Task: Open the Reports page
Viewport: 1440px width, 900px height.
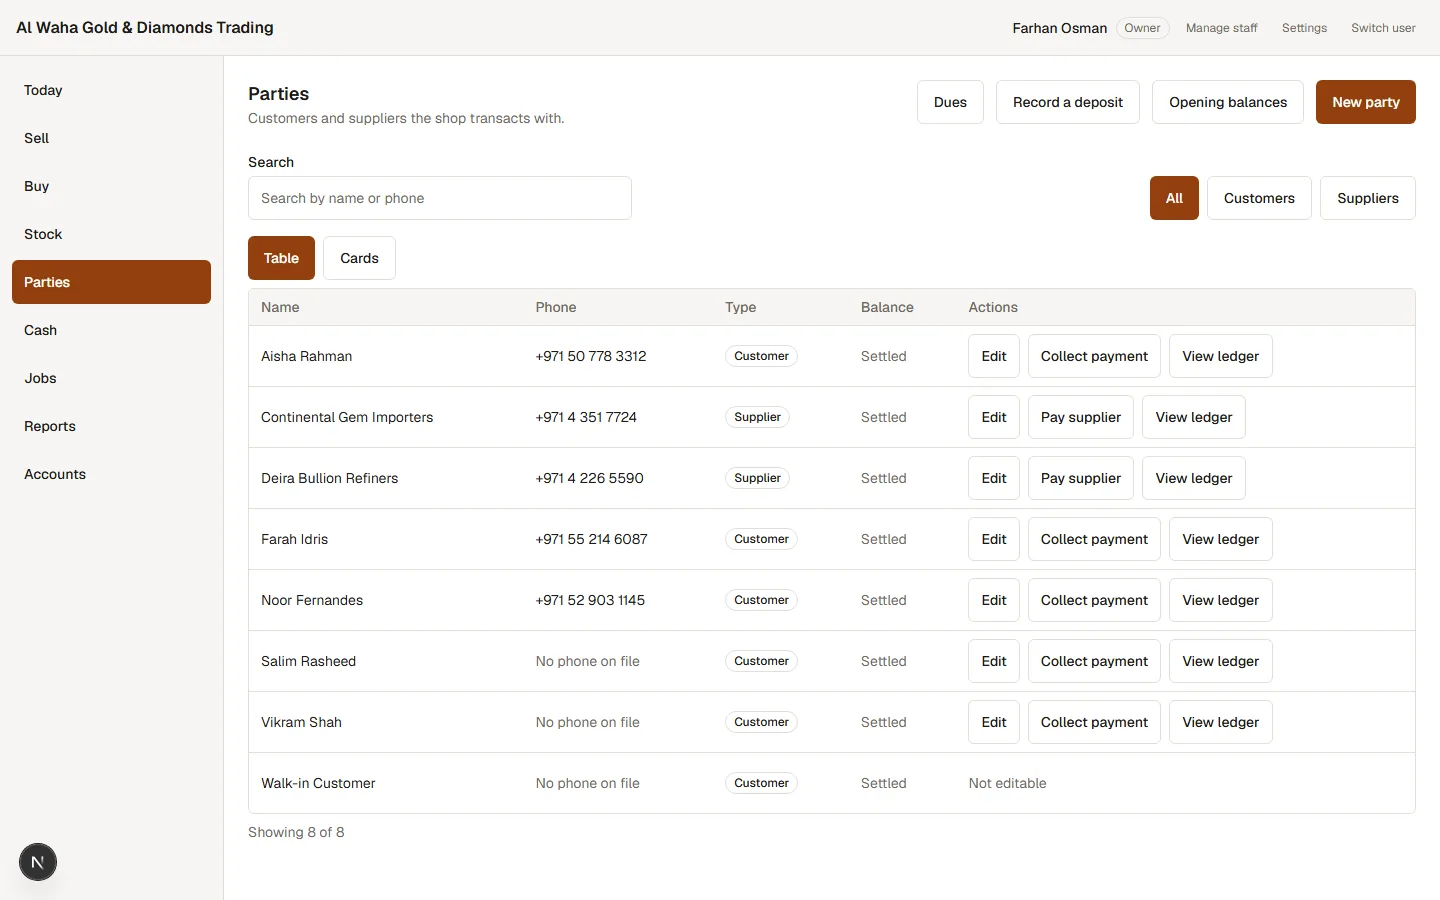Action: [111, 426]
